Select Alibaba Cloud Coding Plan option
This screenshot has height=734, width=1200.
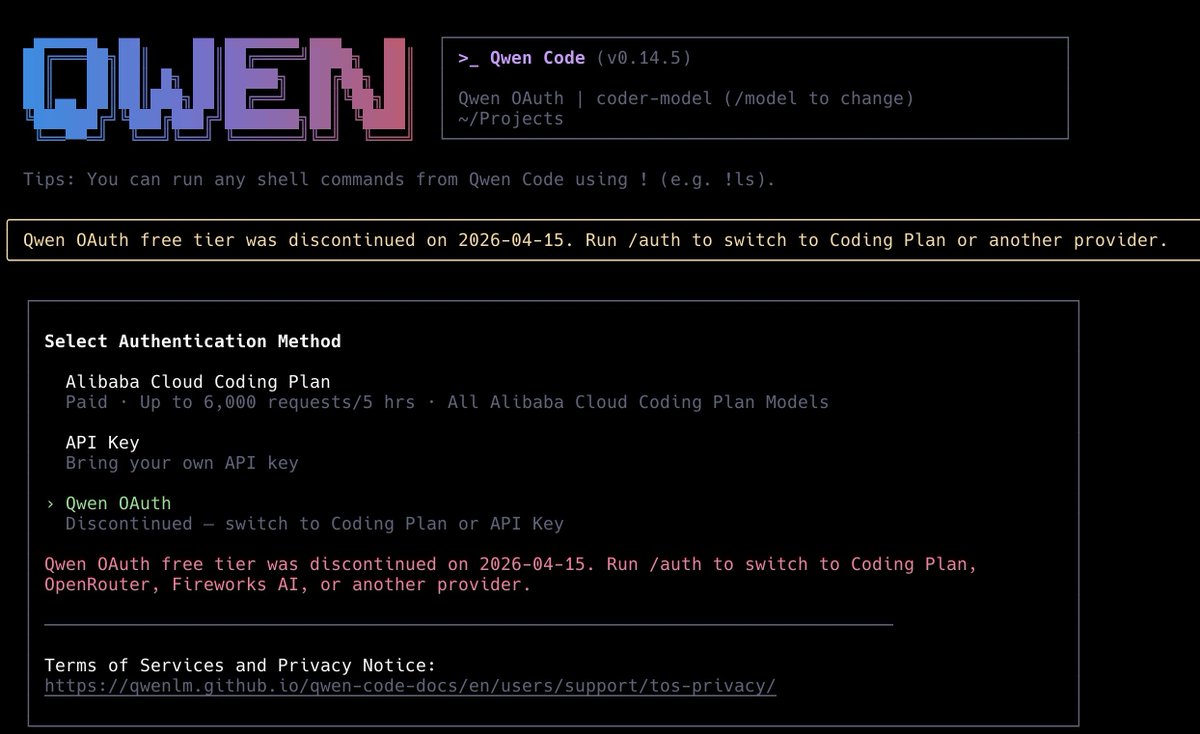click(197, 381)
